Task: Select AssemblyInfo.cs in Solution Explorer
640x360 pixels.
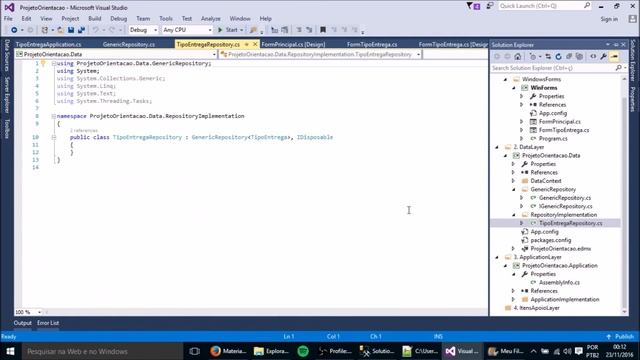Action: 559,282
